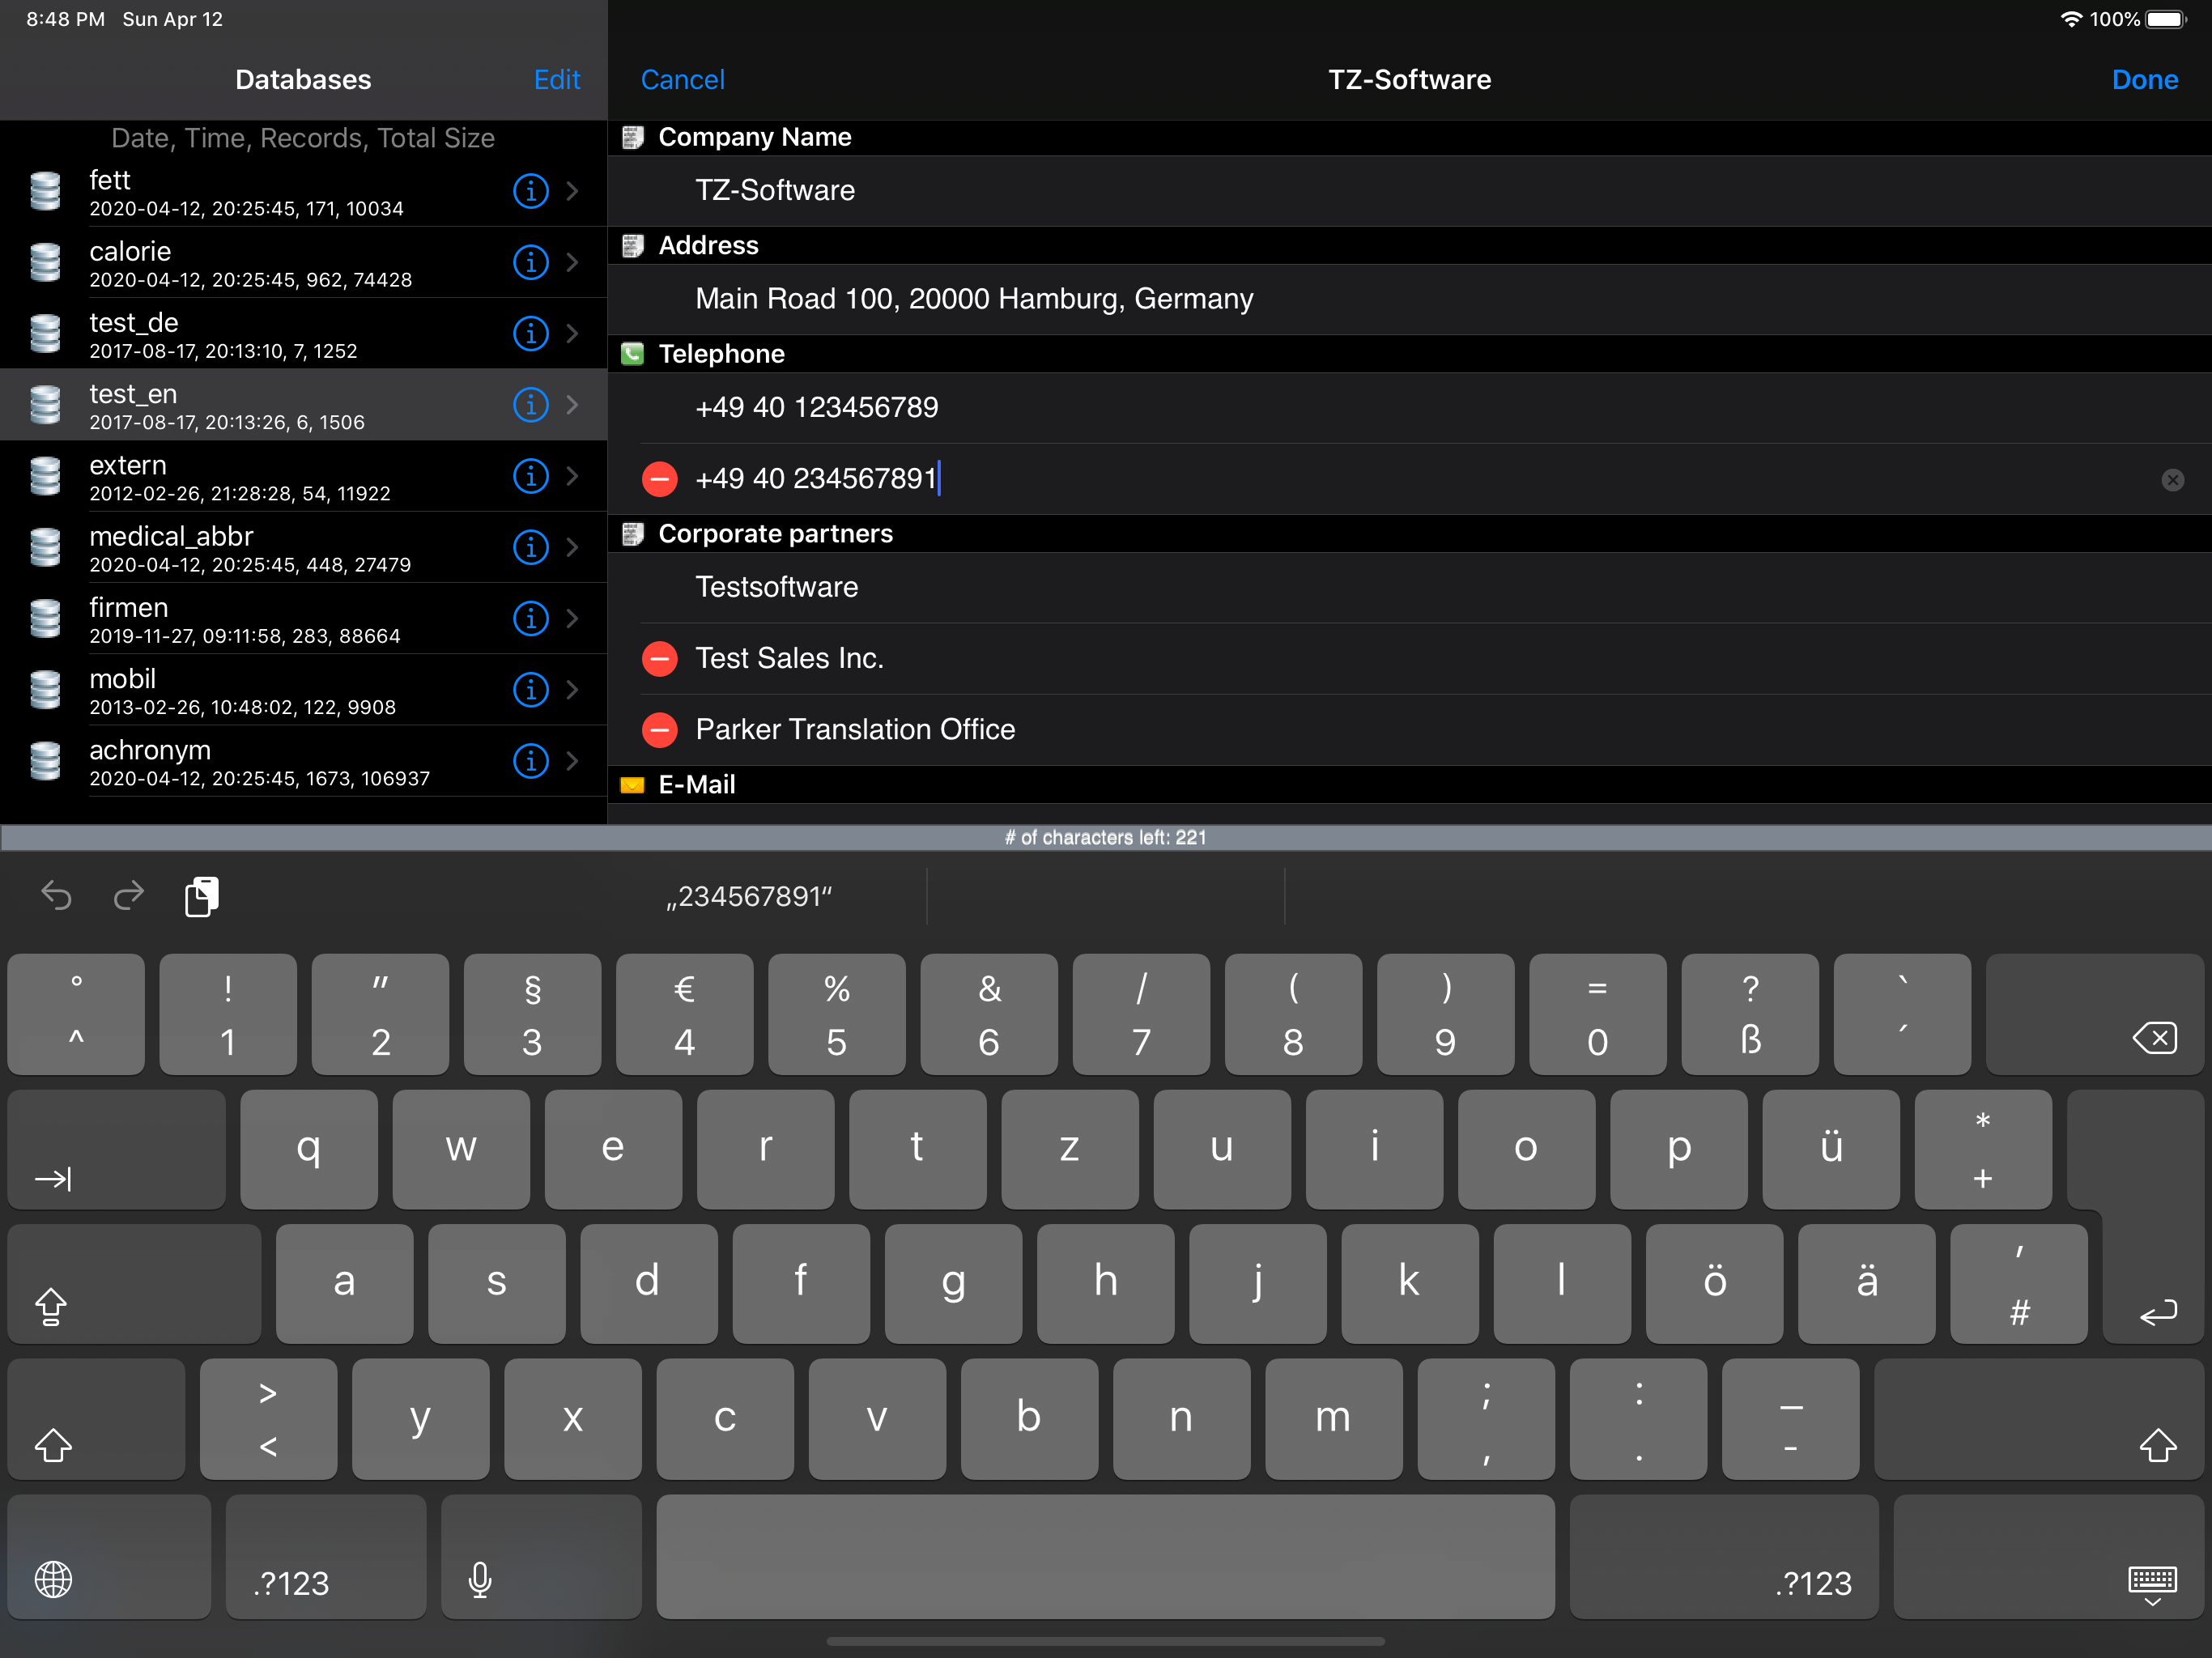Tap the + key with asterisk
The width and height of the screenshot is (2212, 1658).
pos(1983,1149)
